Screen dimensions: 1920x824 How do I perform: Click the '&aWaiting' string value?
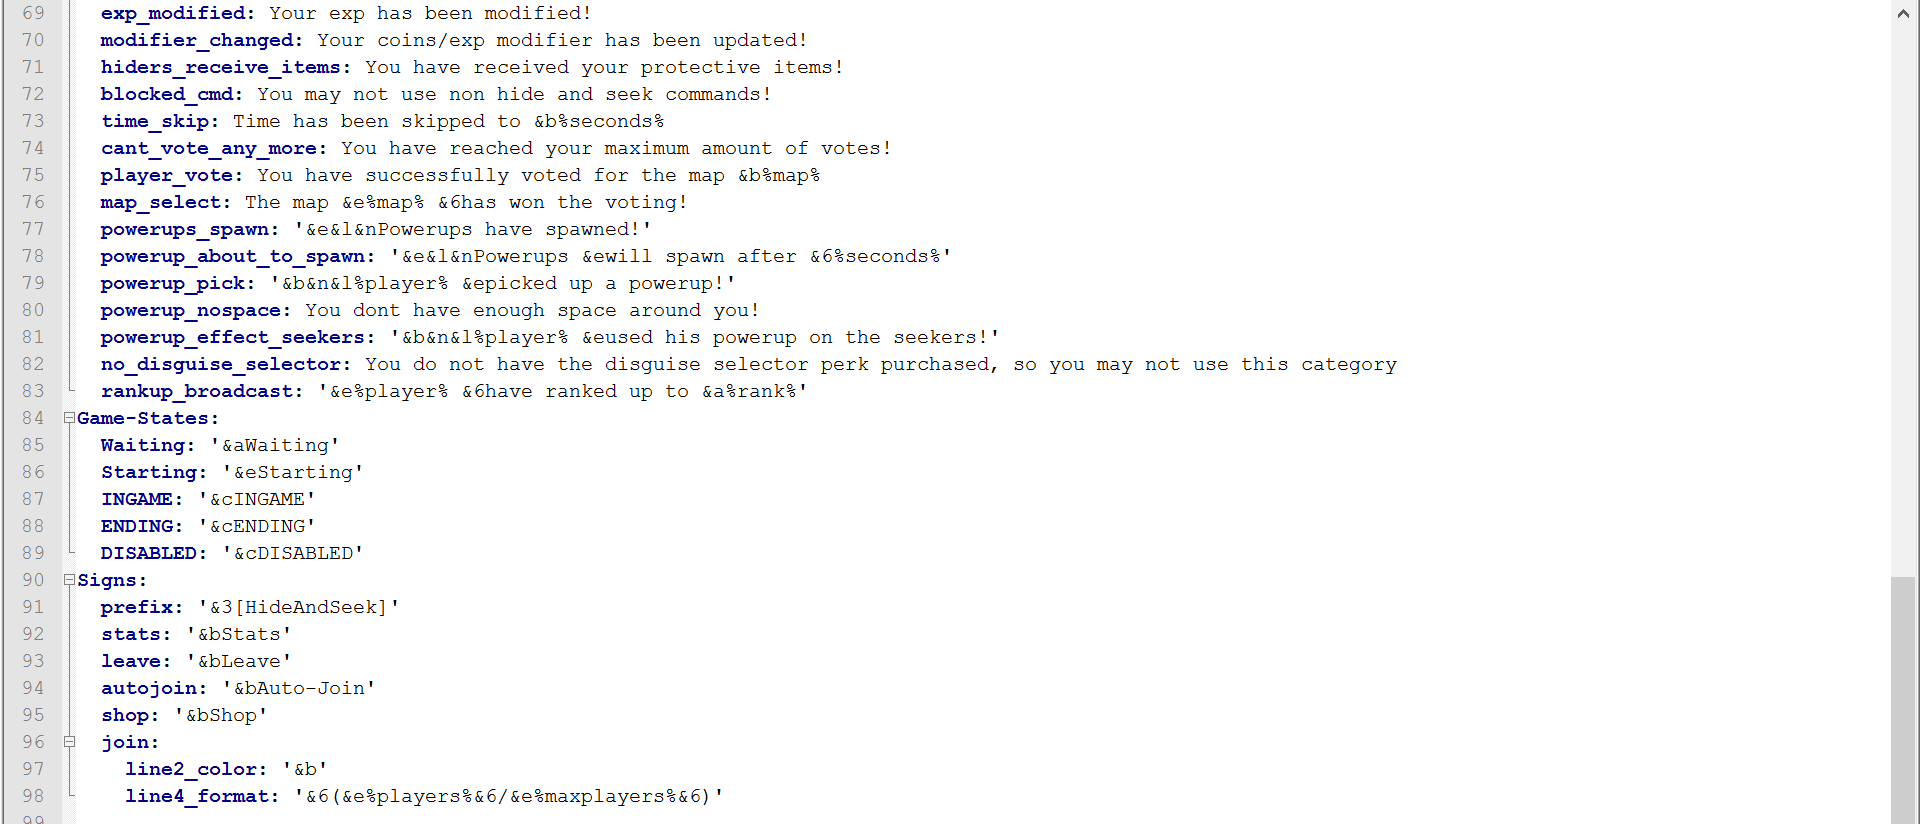pos(275,445)
